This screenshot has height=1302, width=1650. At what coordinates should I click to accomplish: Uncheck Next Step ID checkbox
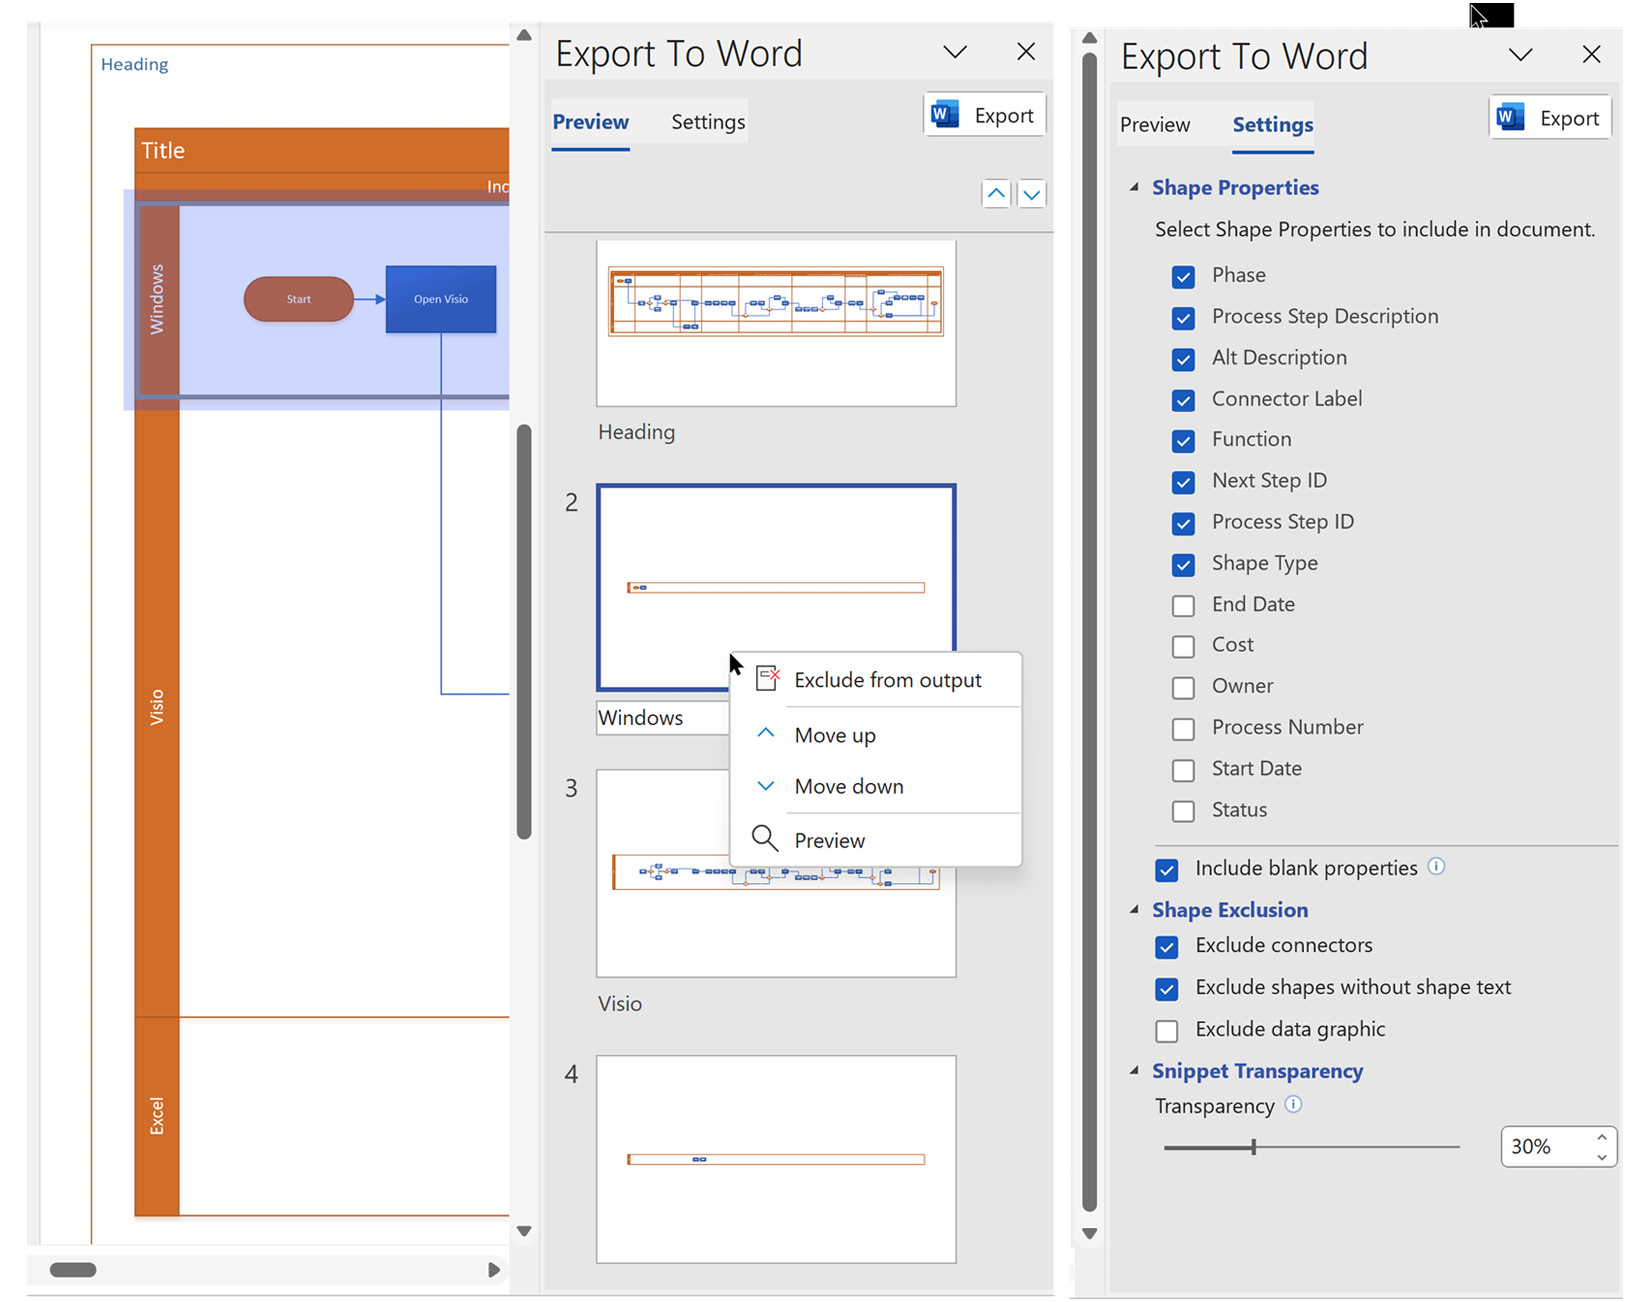pyautogui.click(x=1183, y=482)
